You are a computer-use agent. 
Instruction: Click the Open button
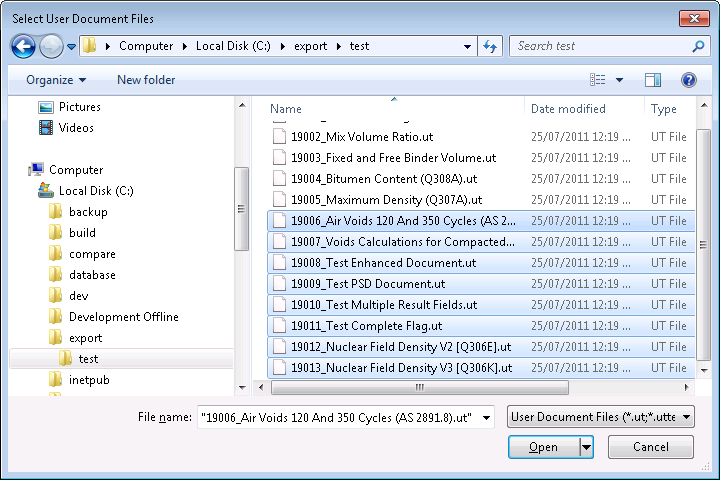tap(543, 447)
